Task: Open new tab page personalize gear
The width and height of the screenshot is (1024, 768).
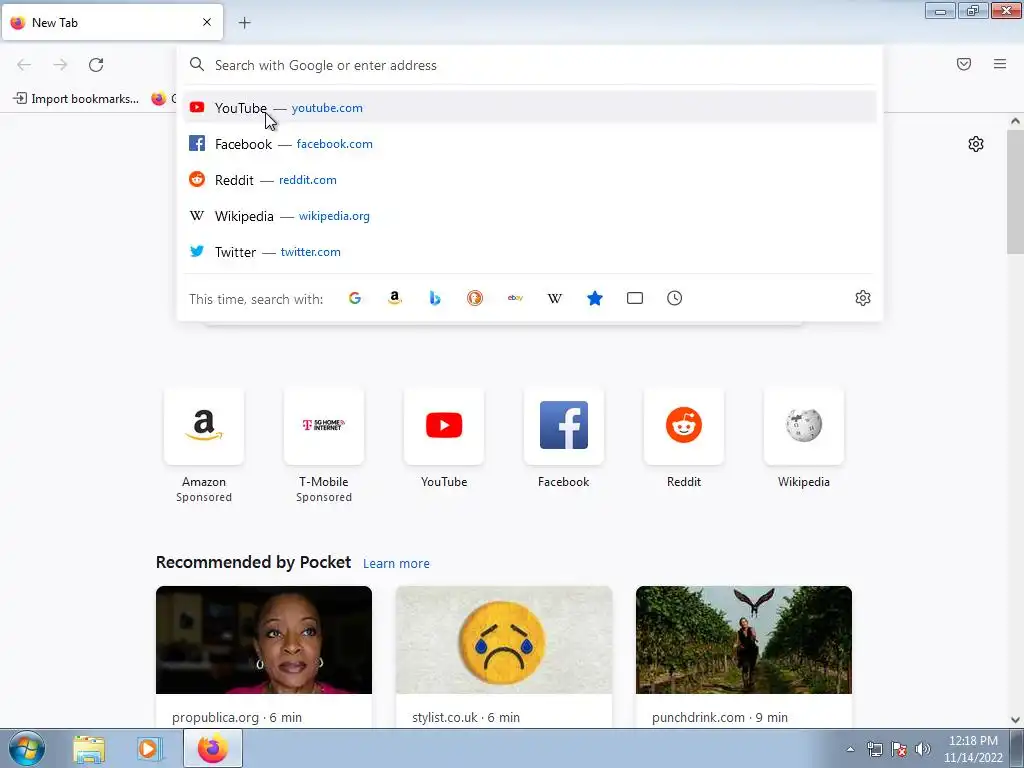Action: coord(976,144)
